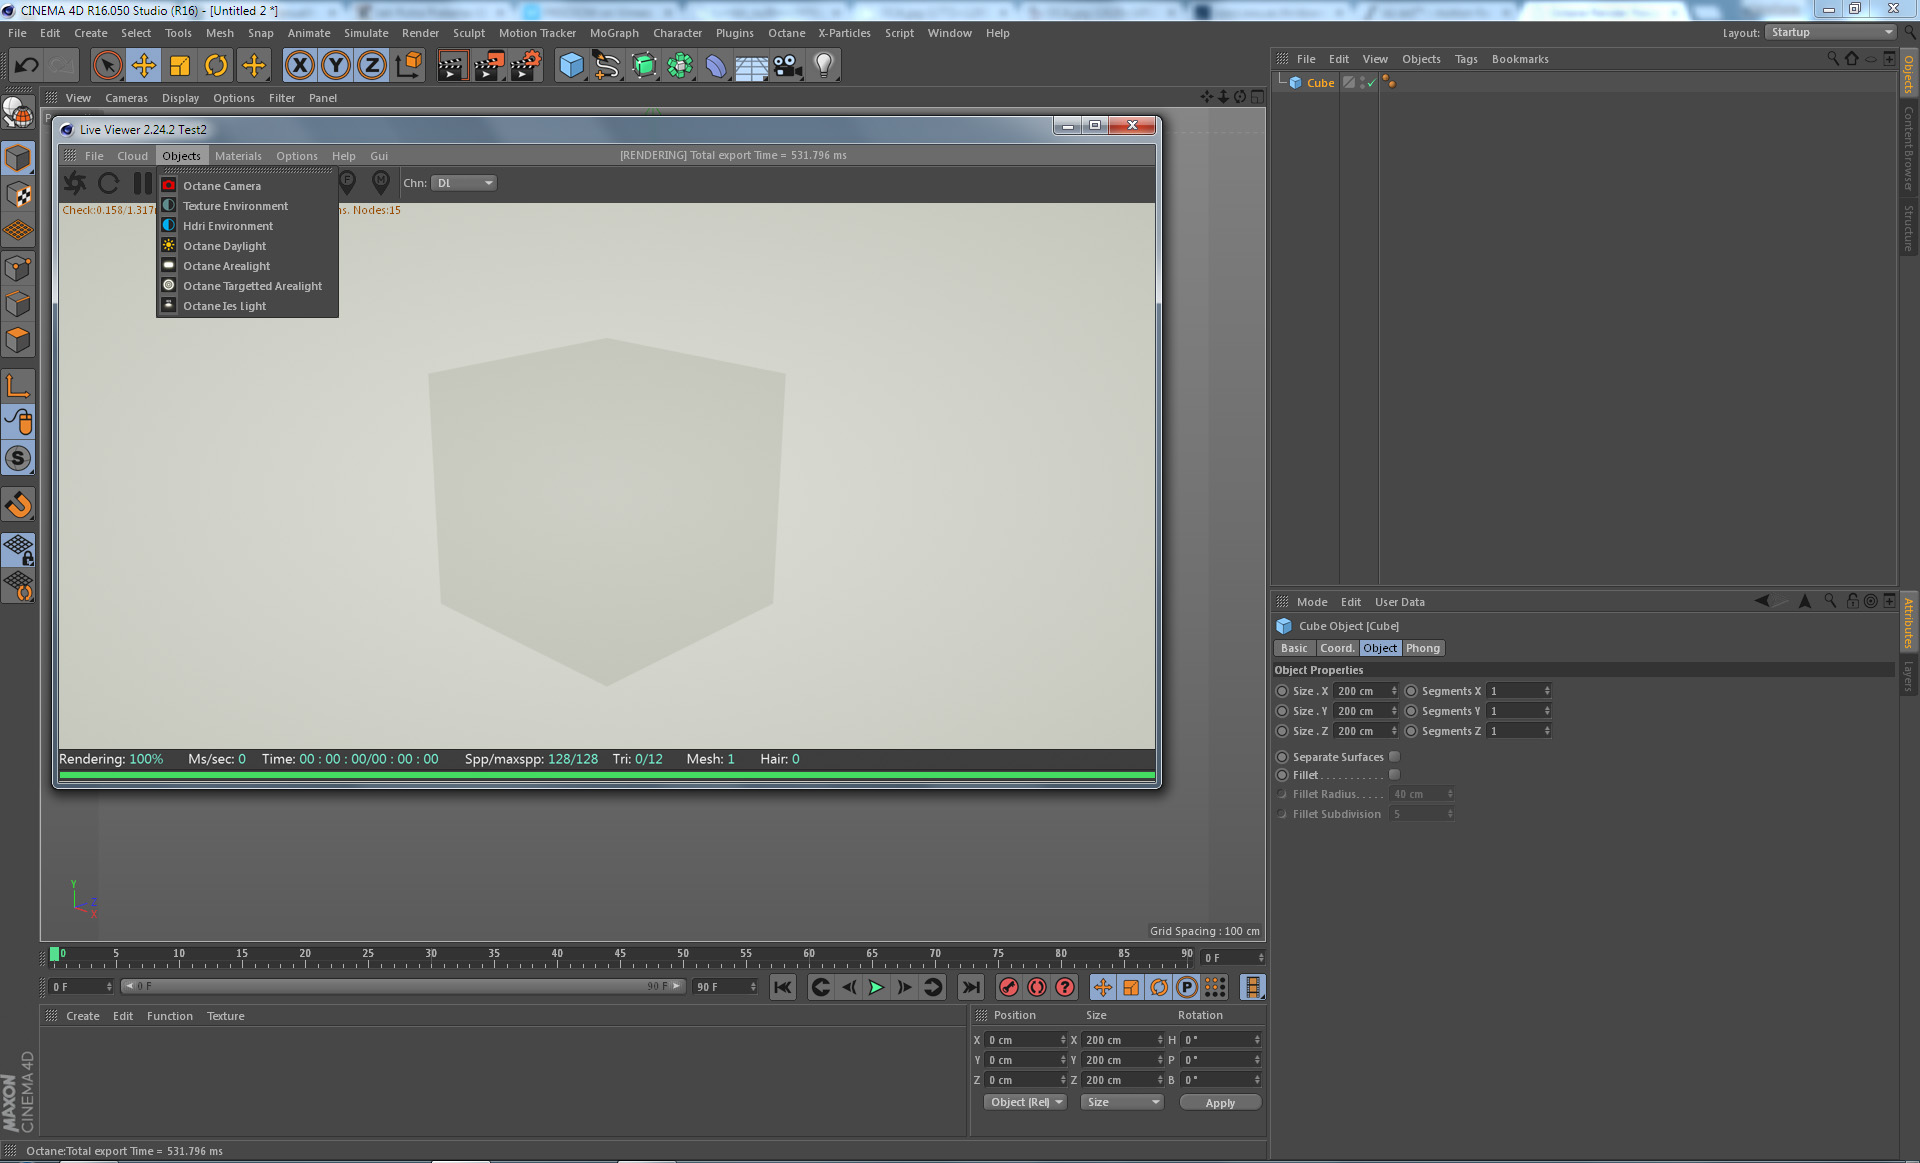
Task: Select the Move tool in top toolbar
Action: (143, 66)
